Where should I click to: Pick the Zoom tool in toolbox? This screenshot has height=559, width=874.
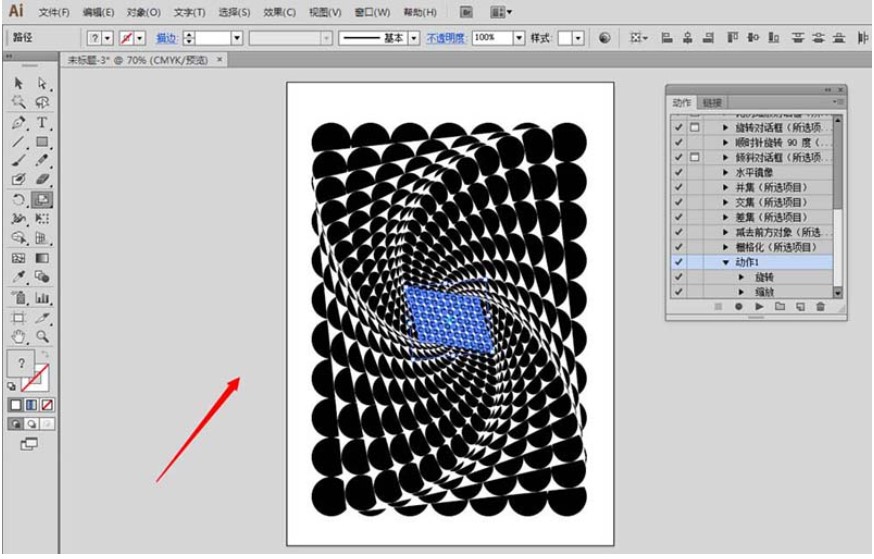[42, 337]
